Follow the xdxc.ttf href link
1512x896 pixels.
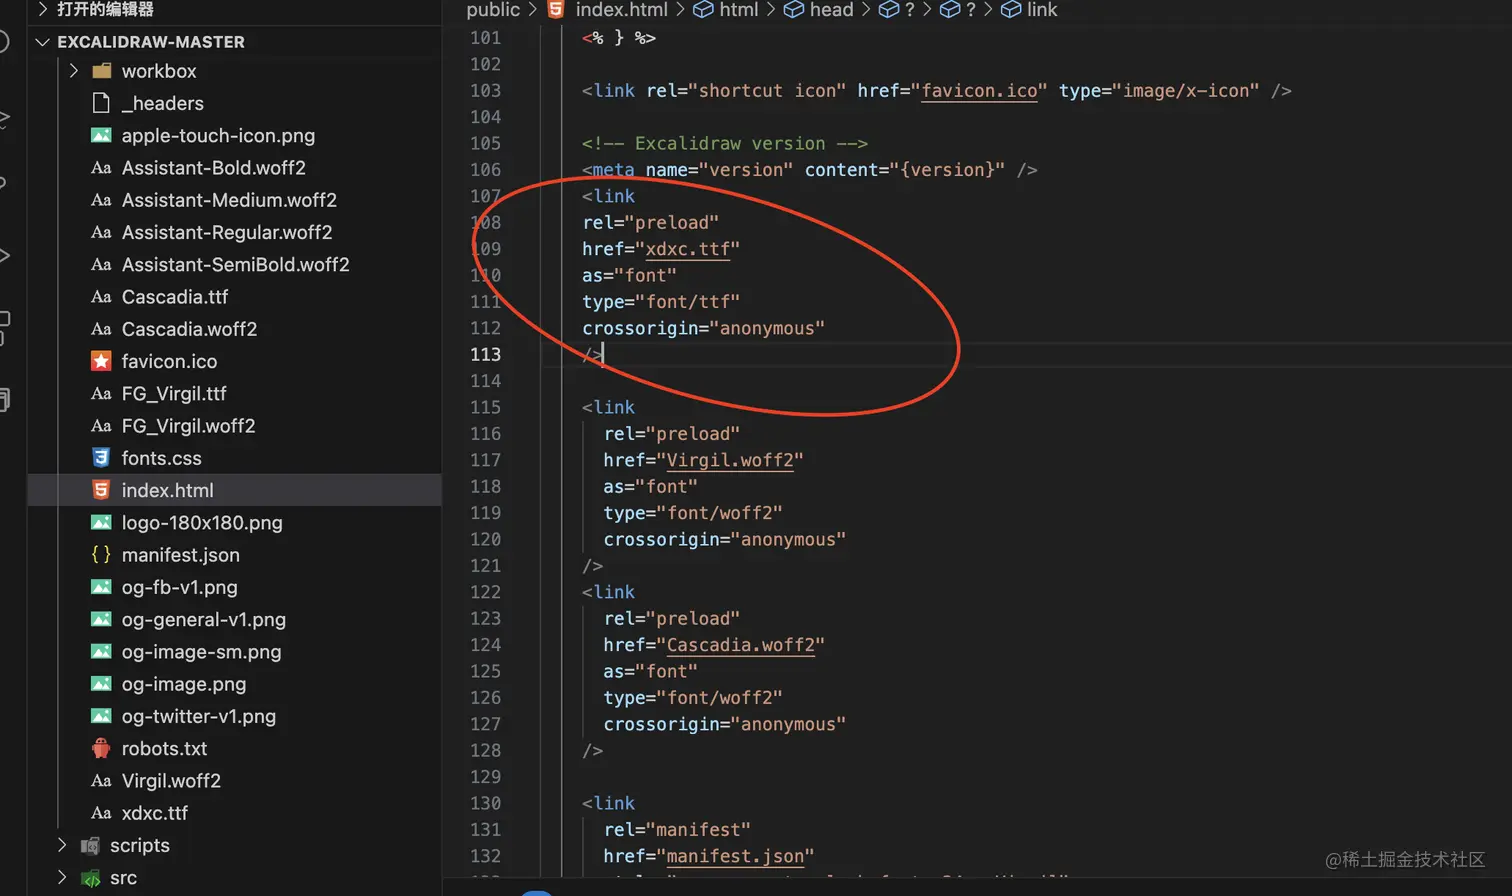point(687,249)
